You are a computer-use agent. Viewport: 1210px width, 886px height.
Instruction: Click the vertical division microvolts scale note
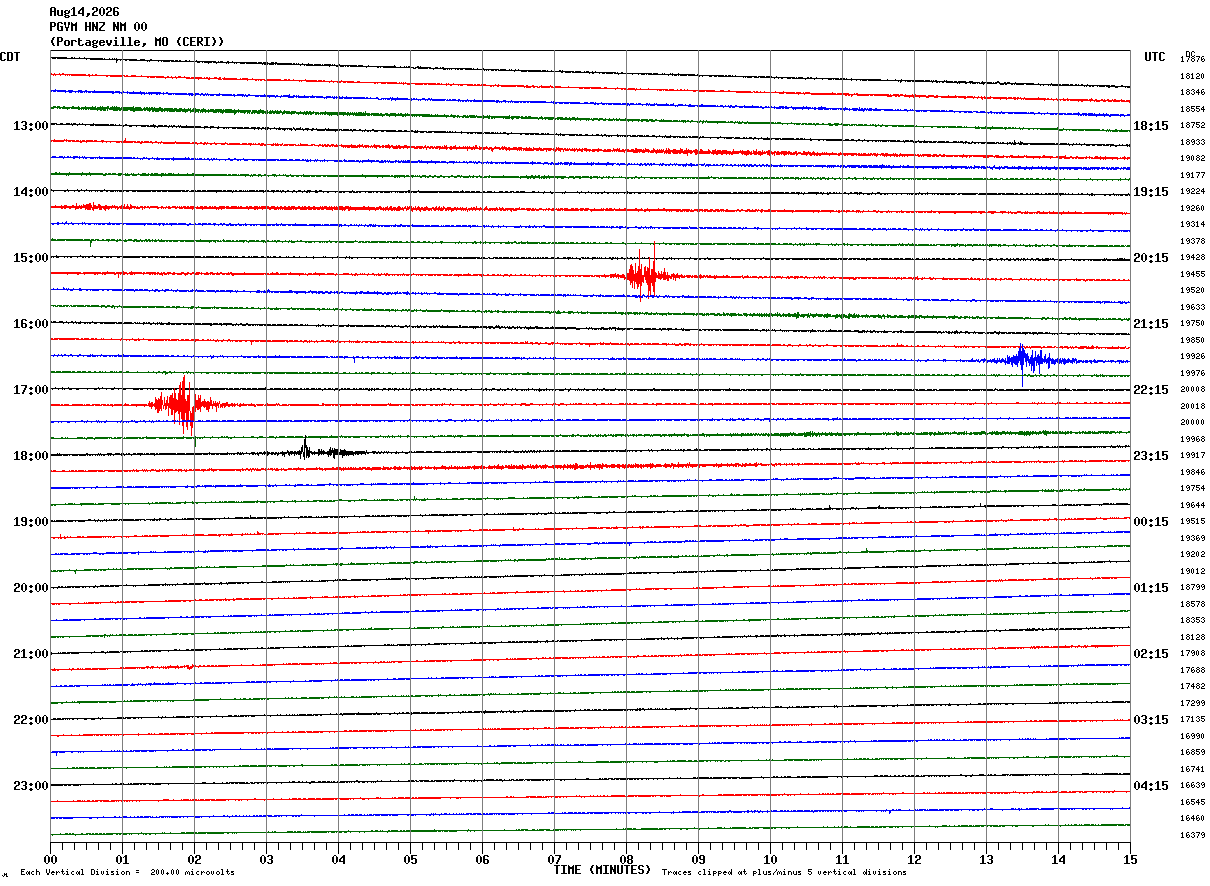tap(127, 873)
